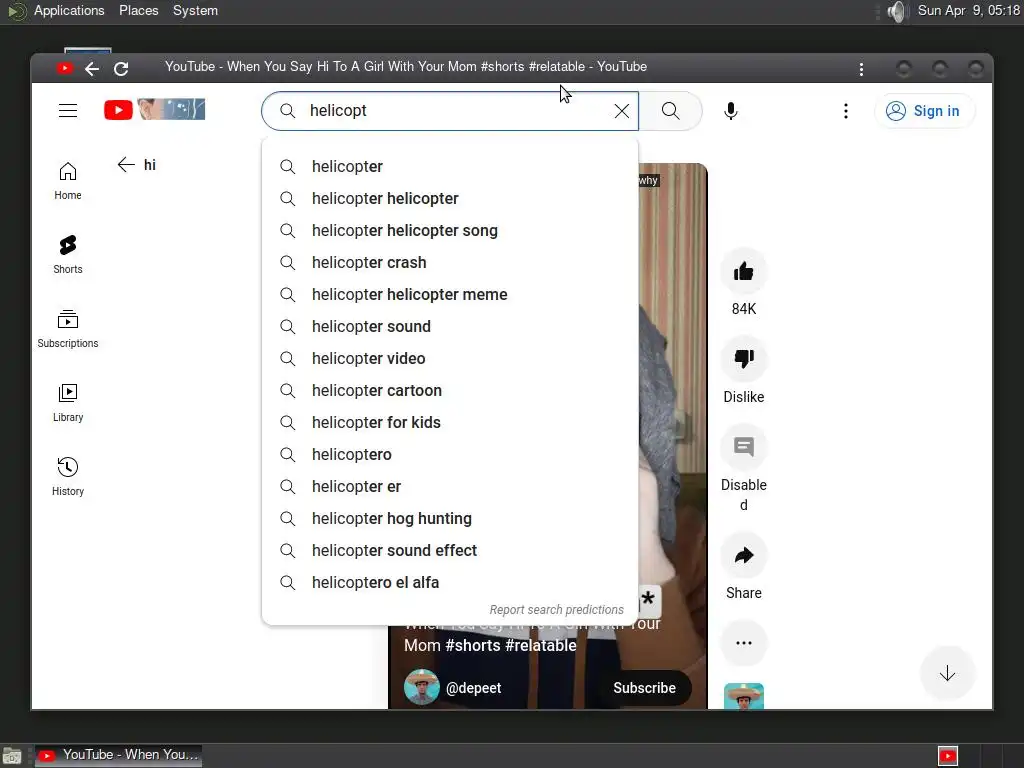Pick suggestion 'helicoptero el alfa'

(x=450, y=583)
